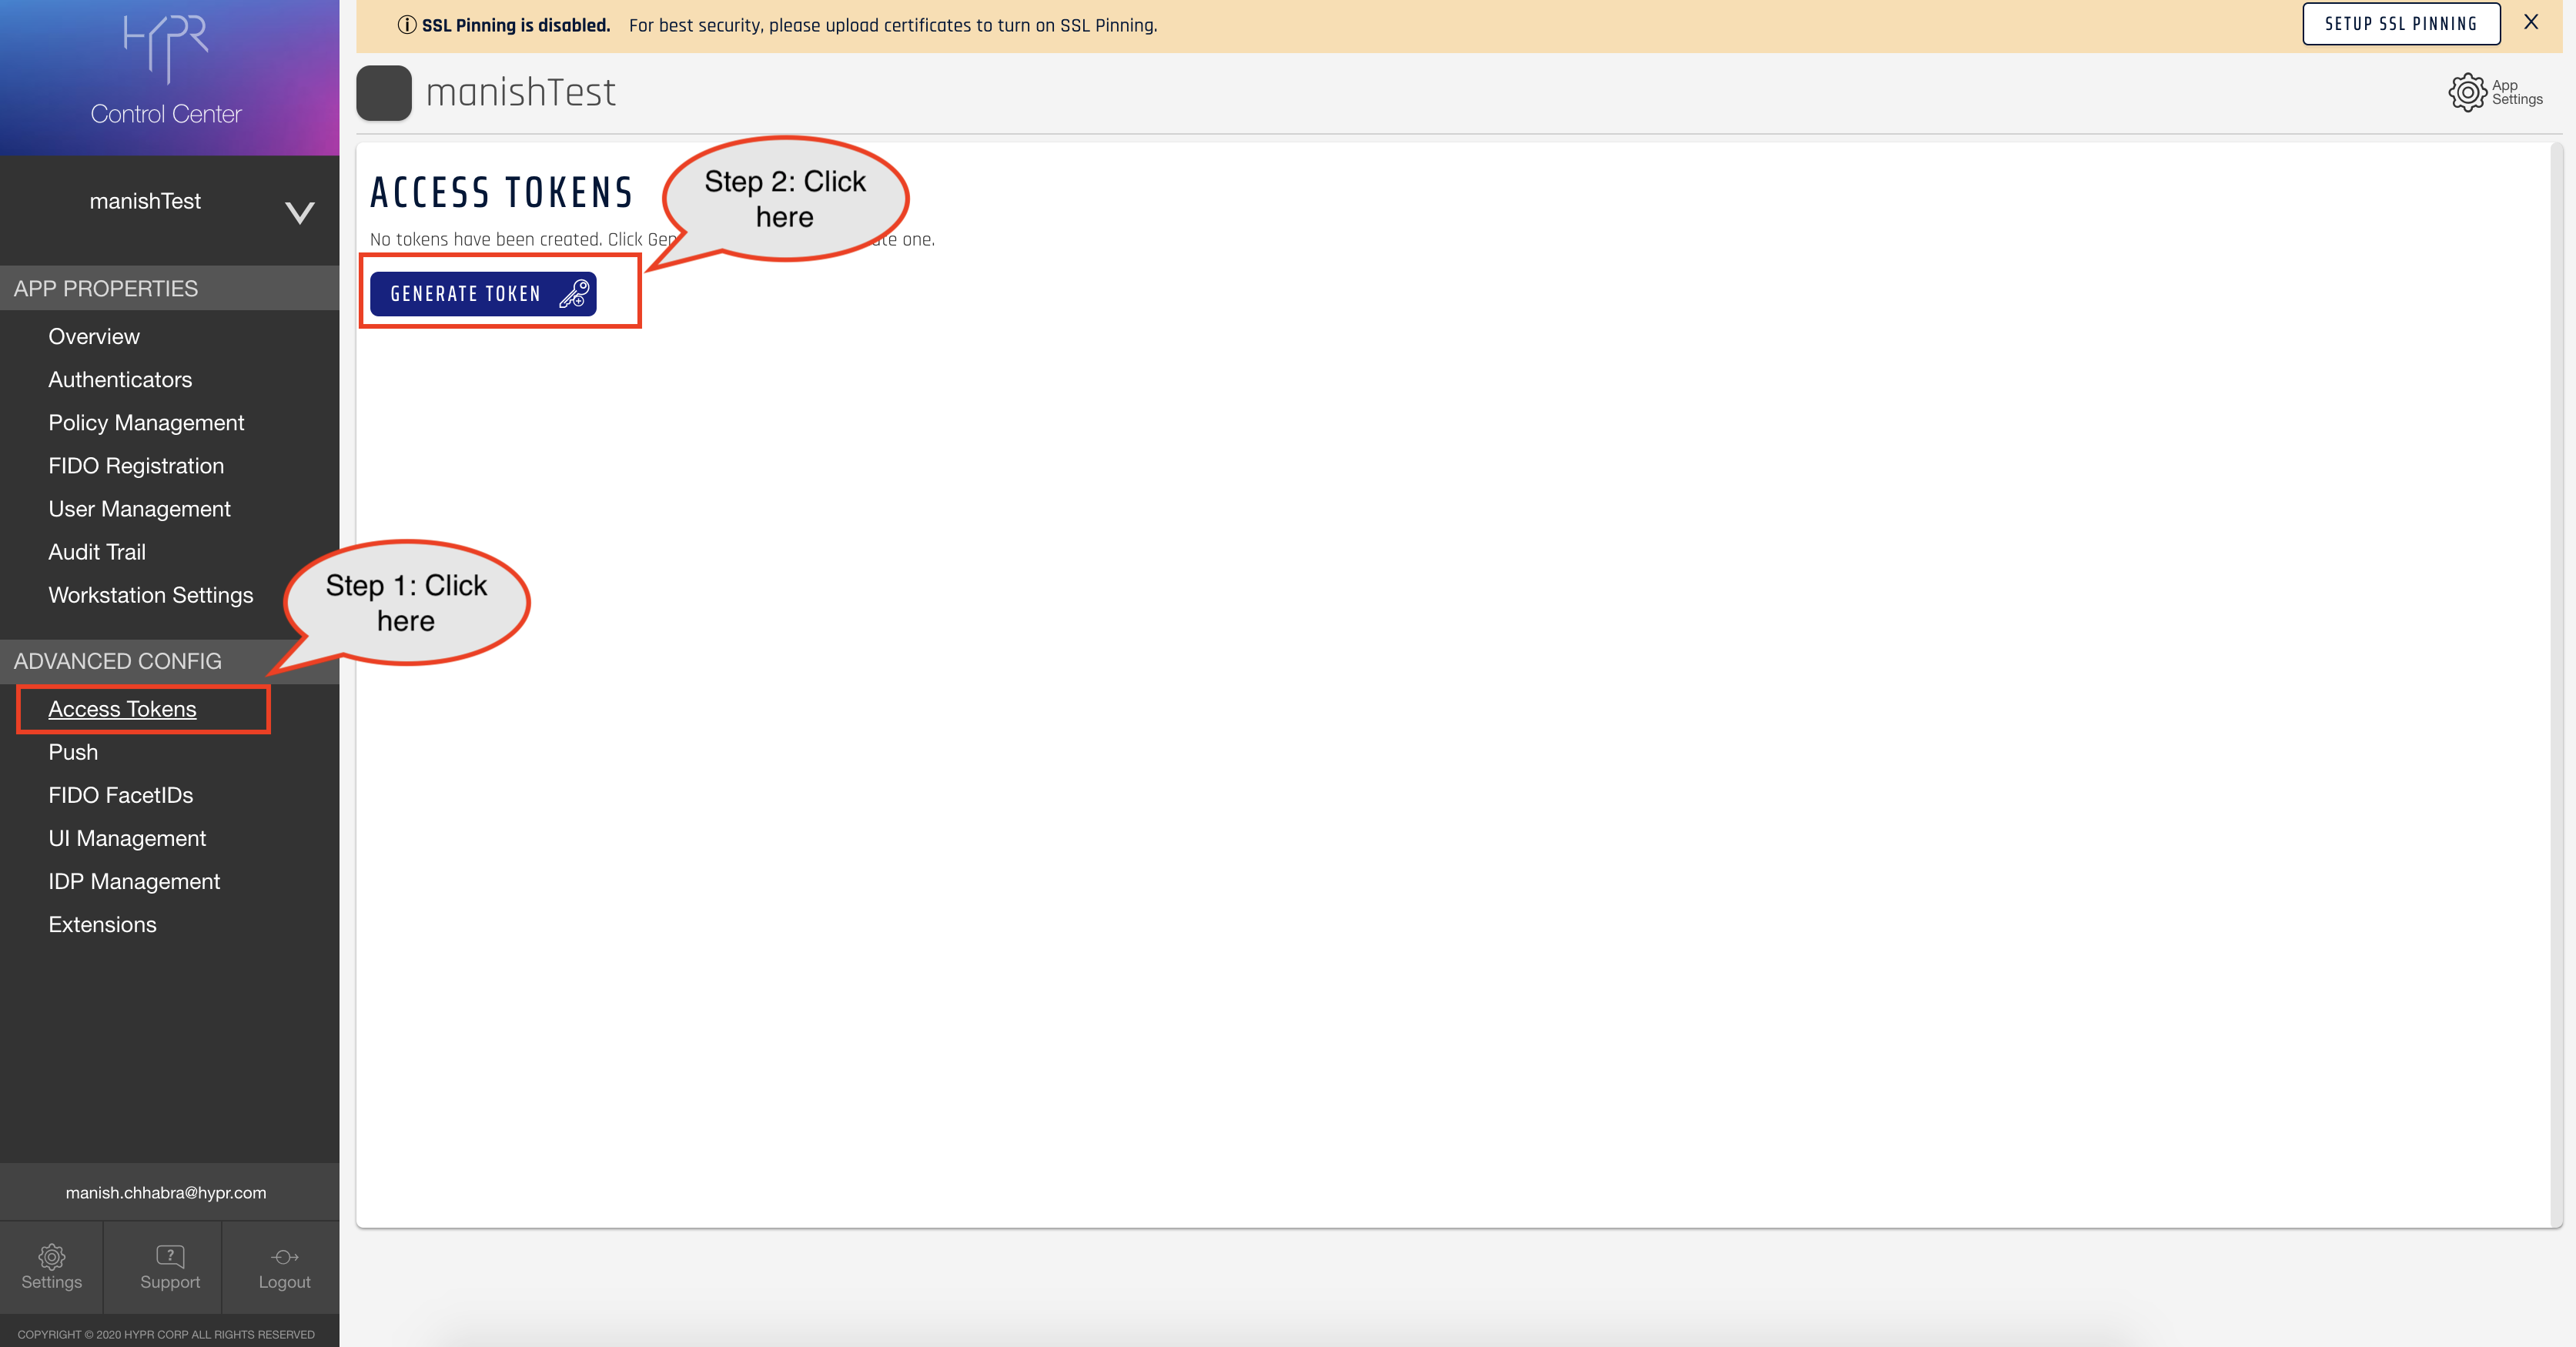Click the SSL banner info icon

(x=406, y=25)
